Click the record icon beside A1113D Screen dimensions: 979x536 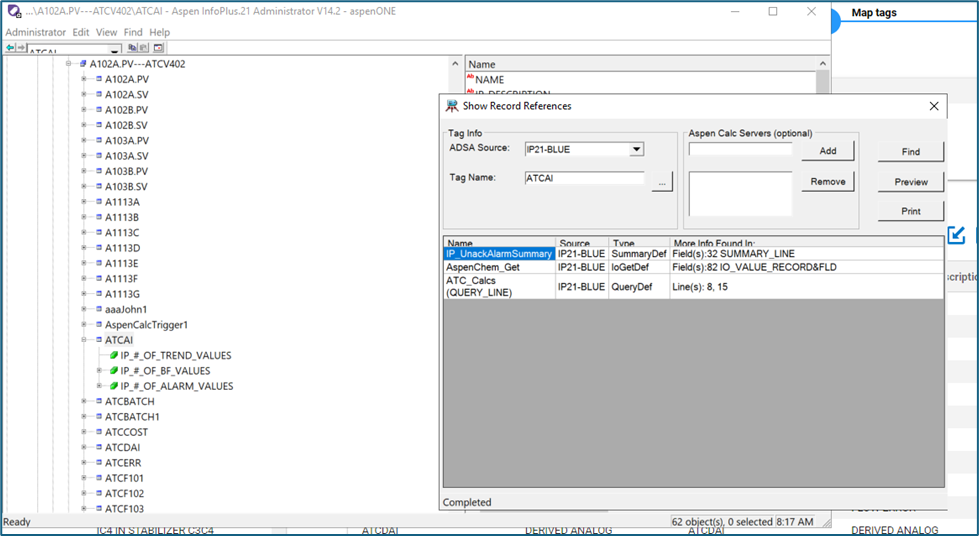[99, 248]
